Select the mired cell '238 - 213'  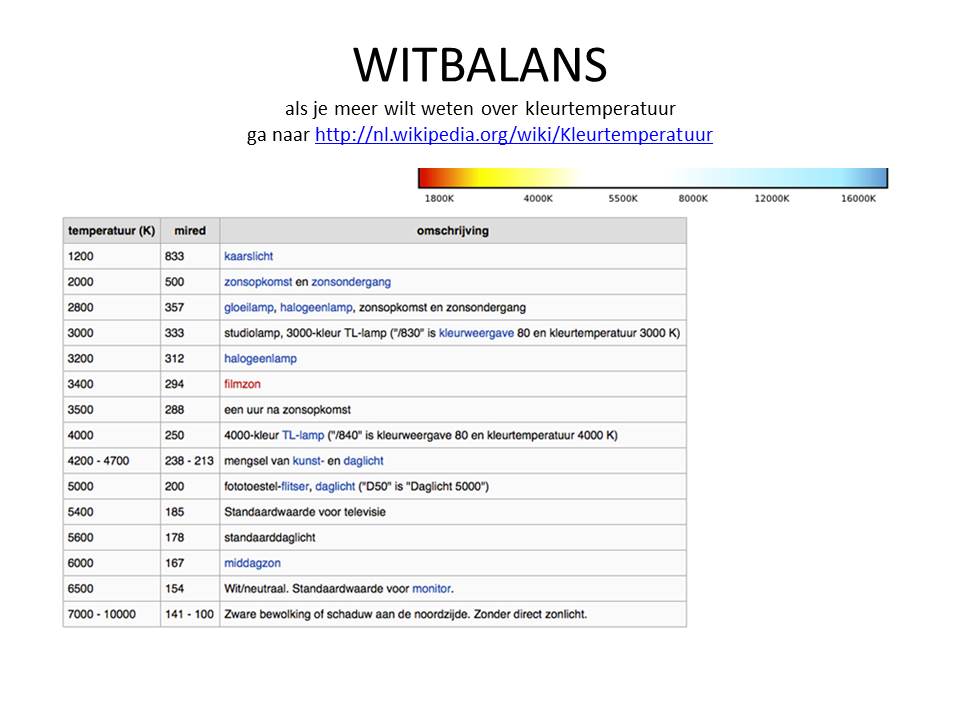point(189,461)
